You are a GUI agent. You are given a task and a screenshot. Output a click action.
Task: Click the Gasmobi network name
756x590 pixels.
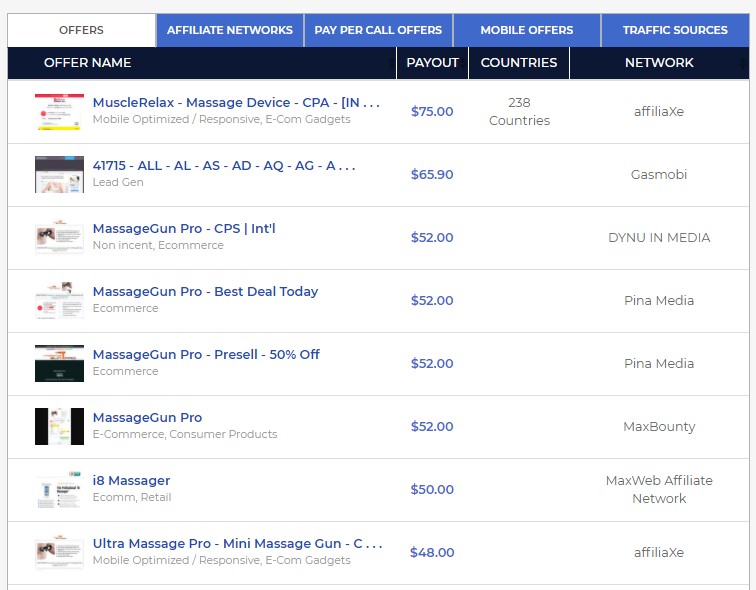point(659,174)
